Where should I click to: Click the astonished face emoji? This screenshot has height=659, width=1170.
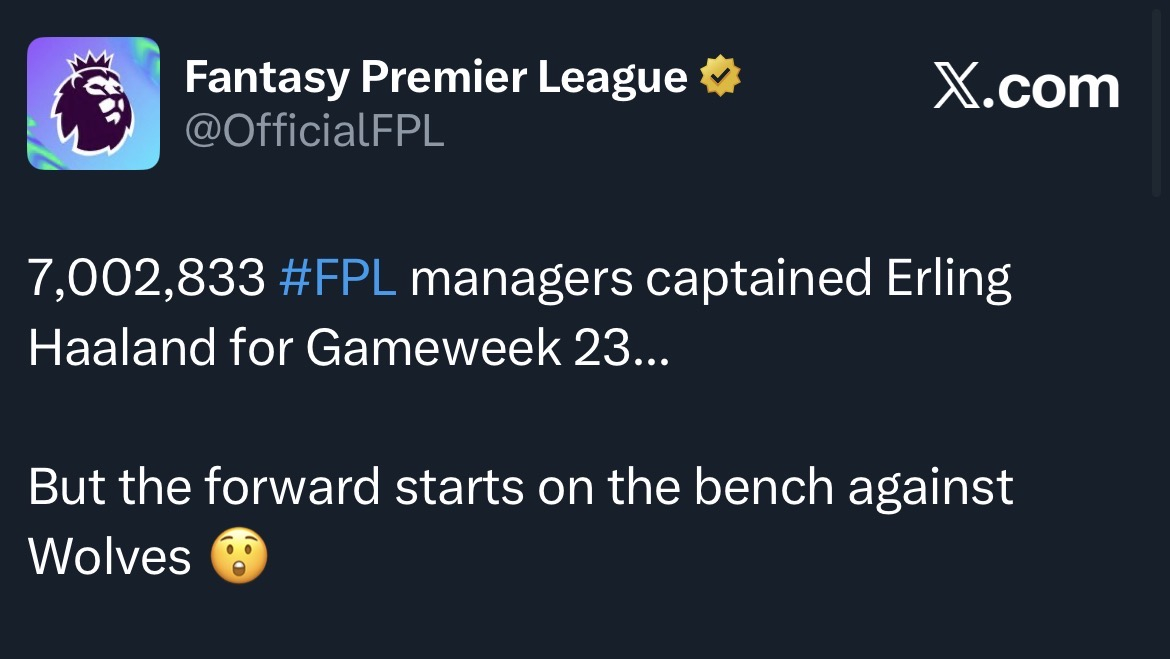[239, 557]
